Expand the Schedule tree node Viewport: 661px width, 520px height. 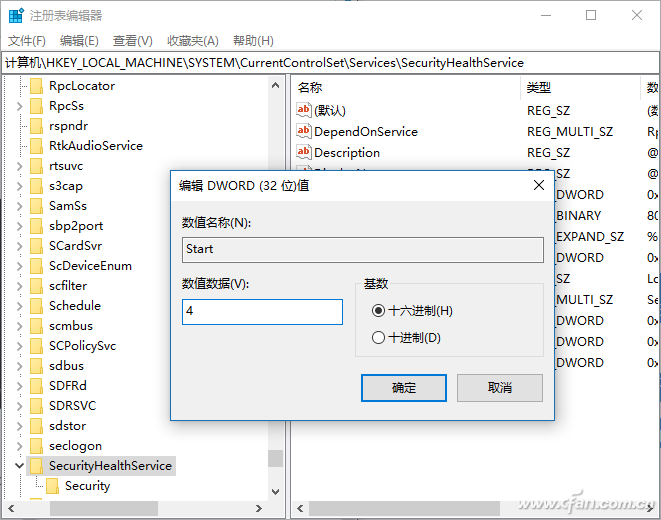point(19,306)
